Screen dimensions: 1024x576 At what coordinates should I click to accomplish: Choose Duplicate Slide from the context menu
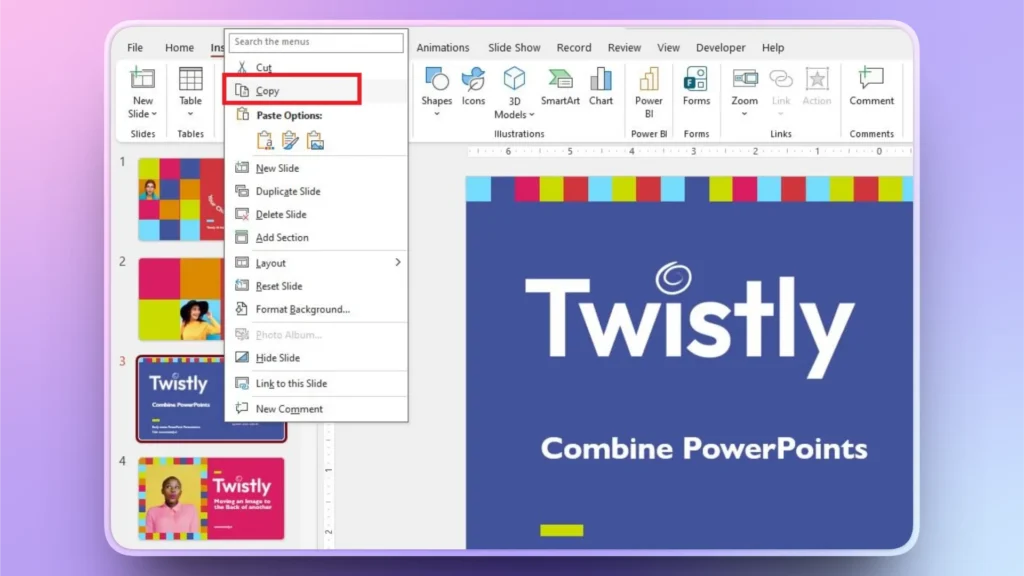283,191
